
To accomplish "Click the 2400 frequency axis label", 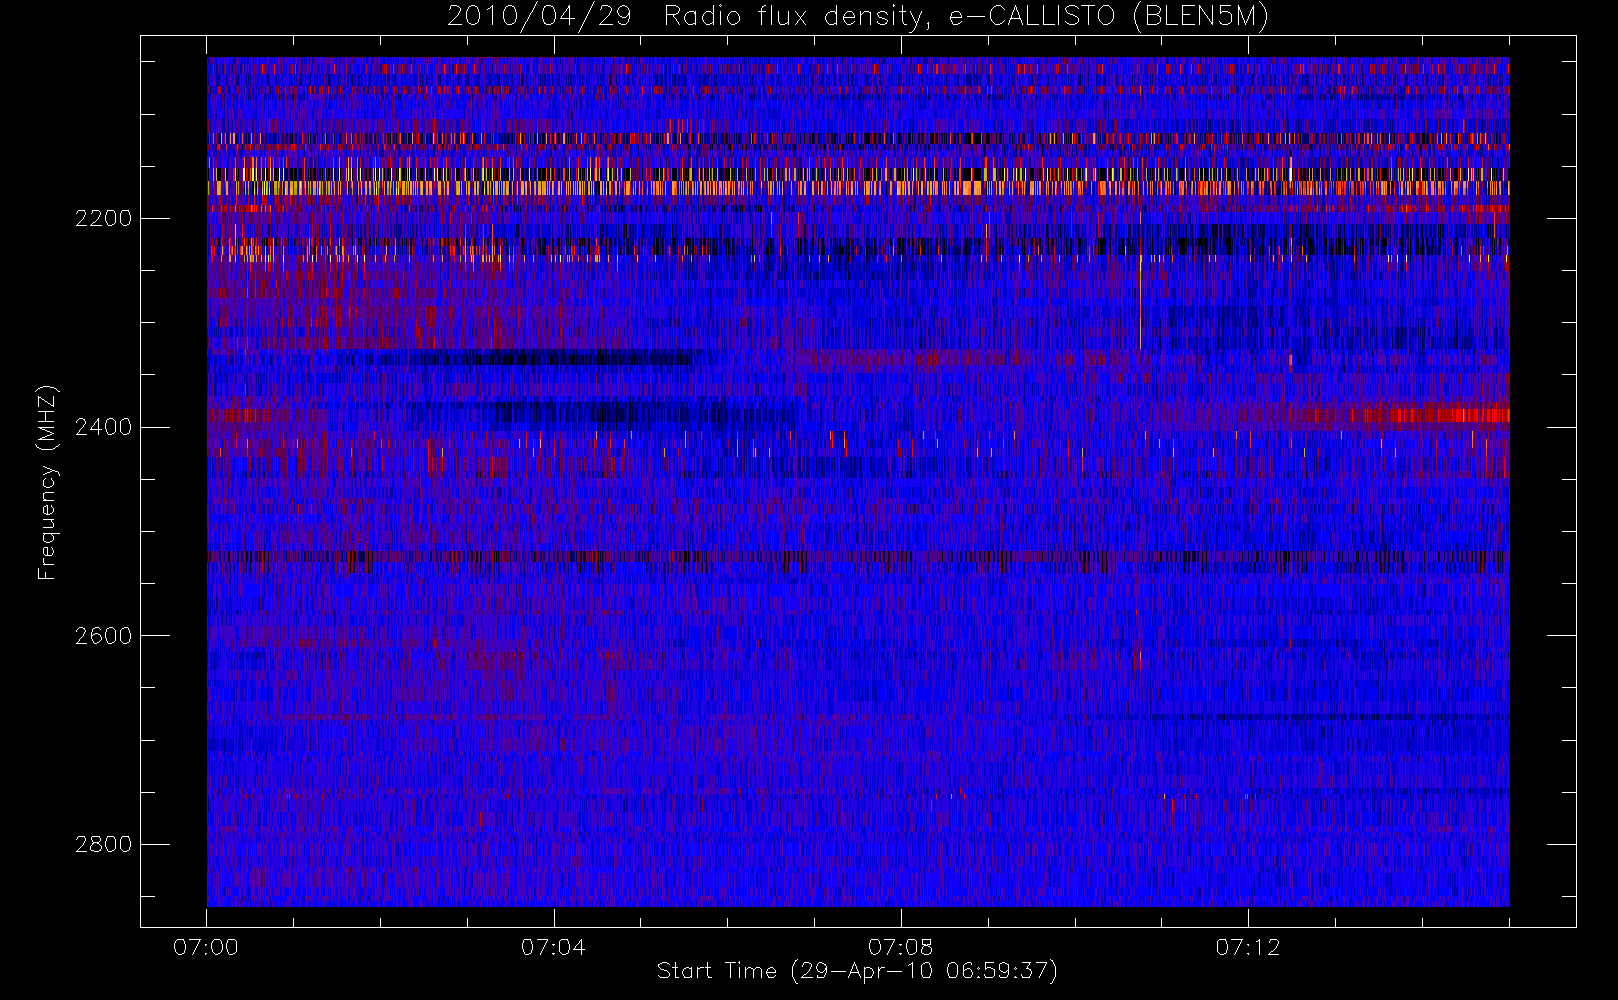I will tap(103, 428).
